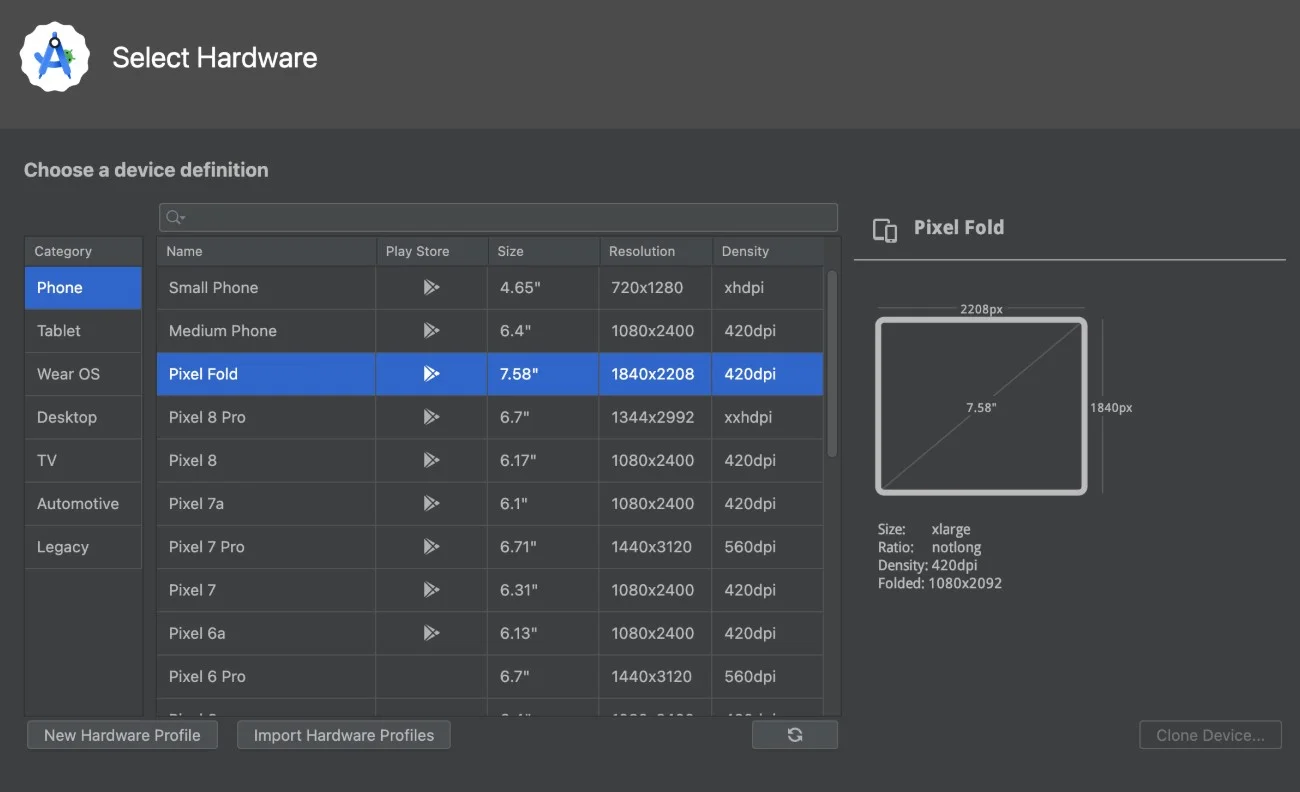The image size is (1300, 792).
Task: Click Play Store icon for Pixel 6a
Action: point(431,632)
